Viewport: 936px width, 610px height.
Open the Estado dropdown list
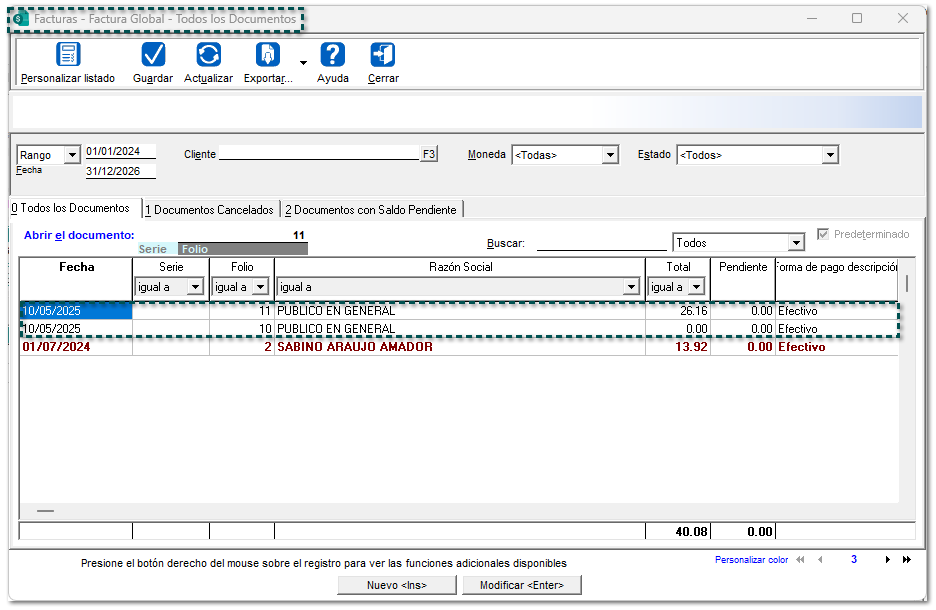coord(829,155)
